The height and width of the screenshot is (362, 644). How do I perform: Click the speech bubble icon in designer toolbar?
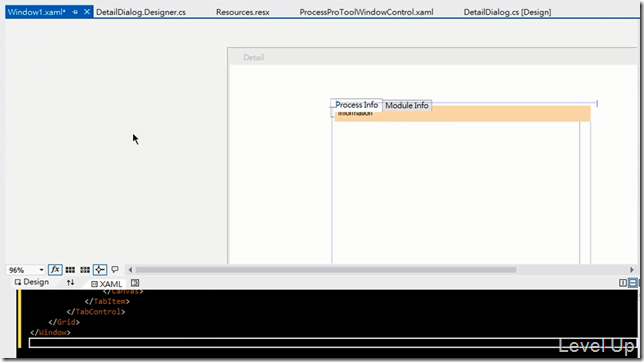click(x=115, y=270)
